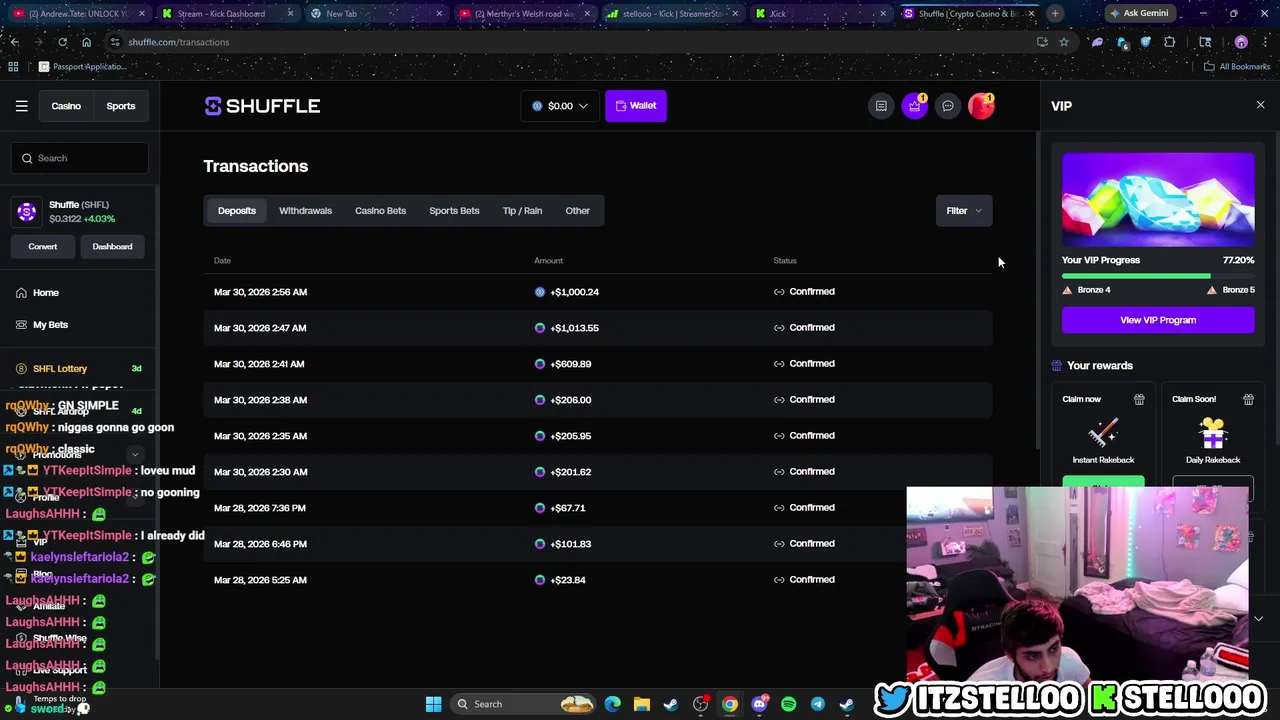
Task: Go back in browser history
Action: [x=14, y=42]
